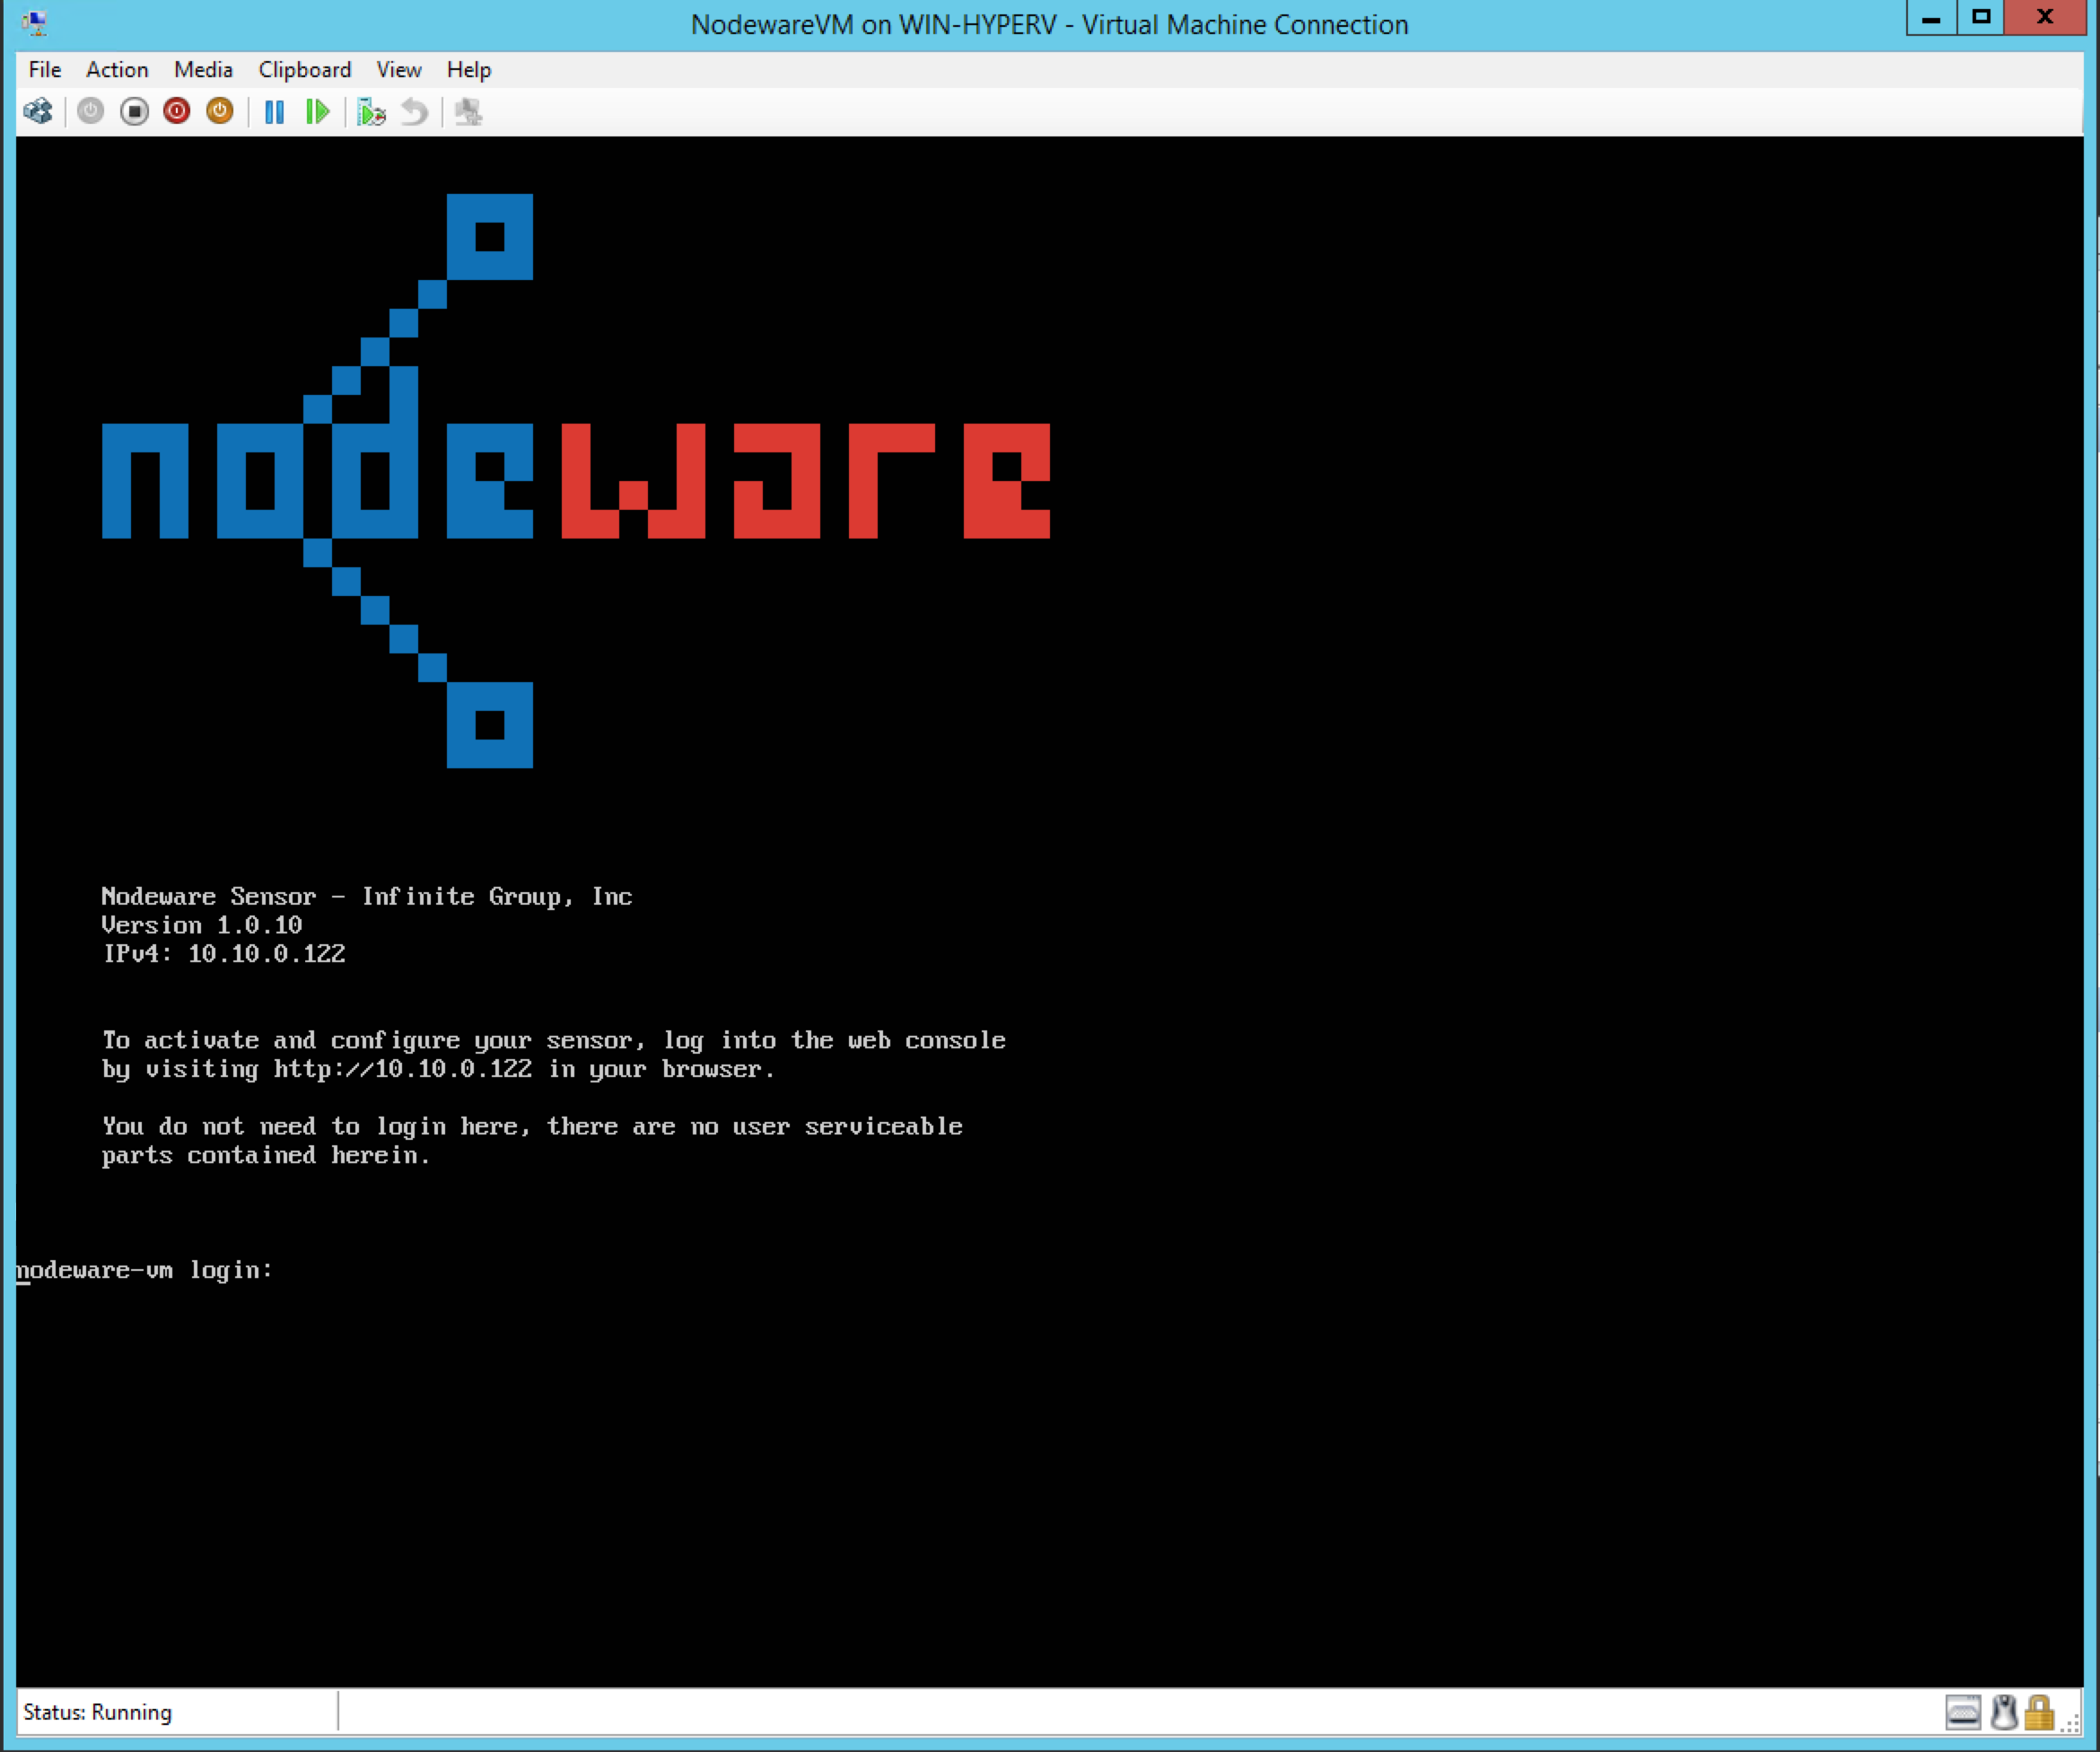The height and width of the screenshot is (1752, 2100).
Task: Click the "You do not need to login here" line
Action: 532,1127
